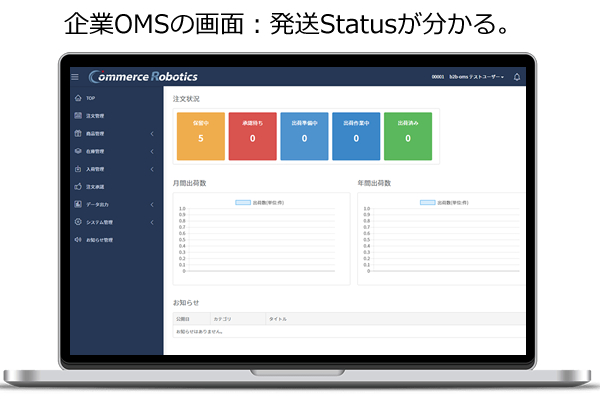Screen dimensions: 600x400
Task: Click the 商品管理 gift box icon
Action: pyautogui.click(x=77, y=134)
